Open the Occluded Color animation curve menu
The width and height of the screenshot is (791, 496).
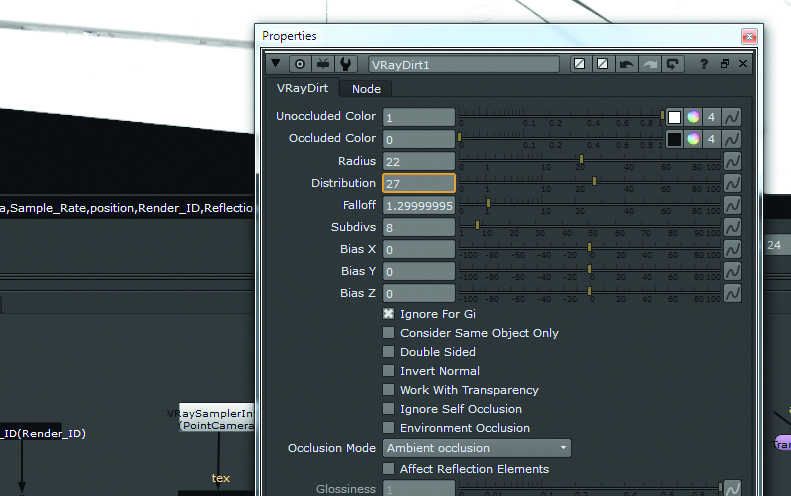[732, 139]
